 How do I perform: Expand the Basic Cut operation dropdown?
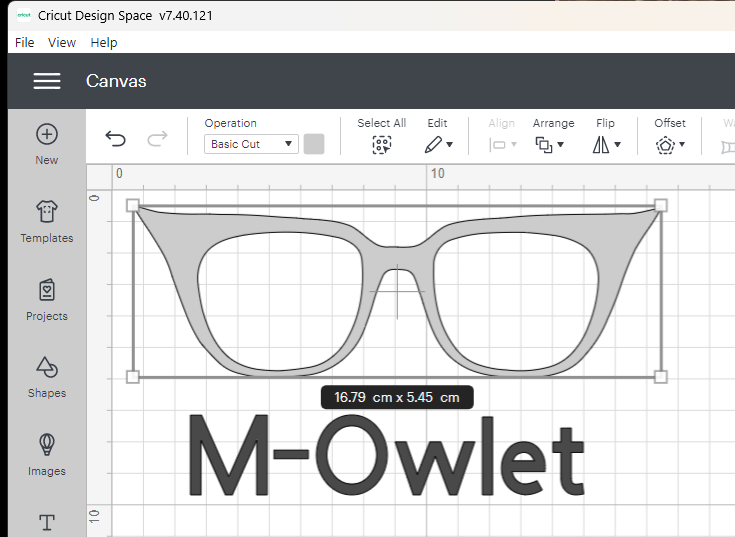tap(251, 144)
